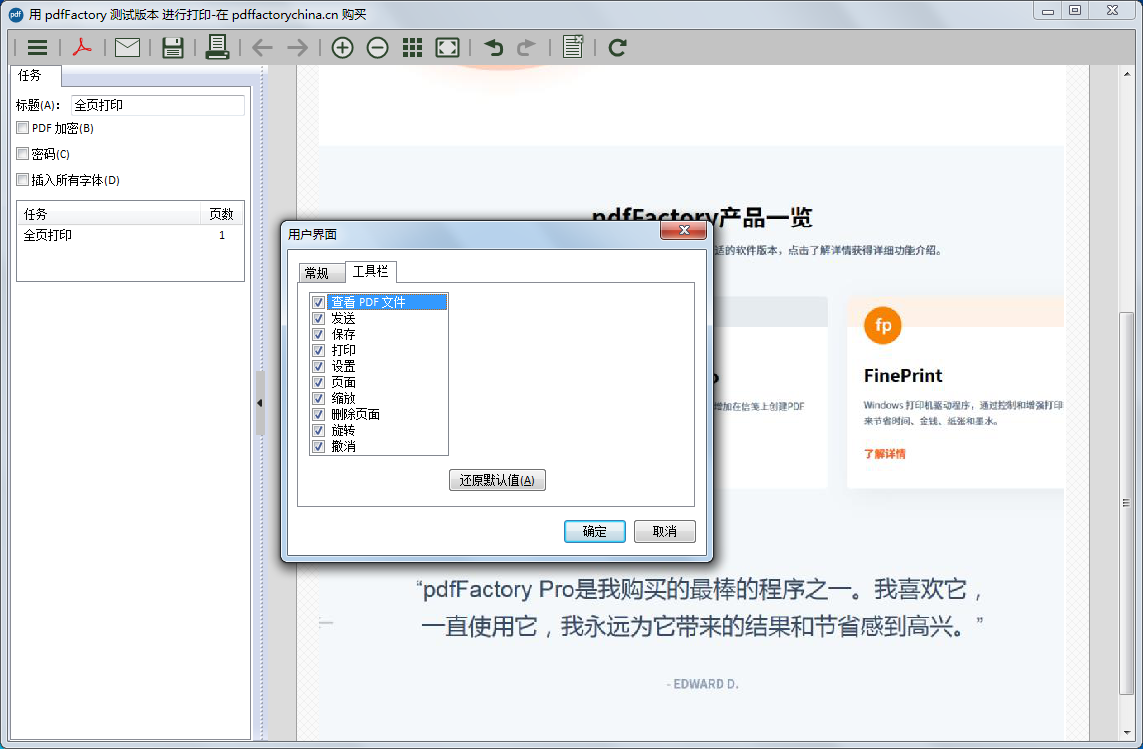Click the pdfFactory window title icon
Image resolution: width=1143 pixels, height=749 pixels.
coord(16,15)
